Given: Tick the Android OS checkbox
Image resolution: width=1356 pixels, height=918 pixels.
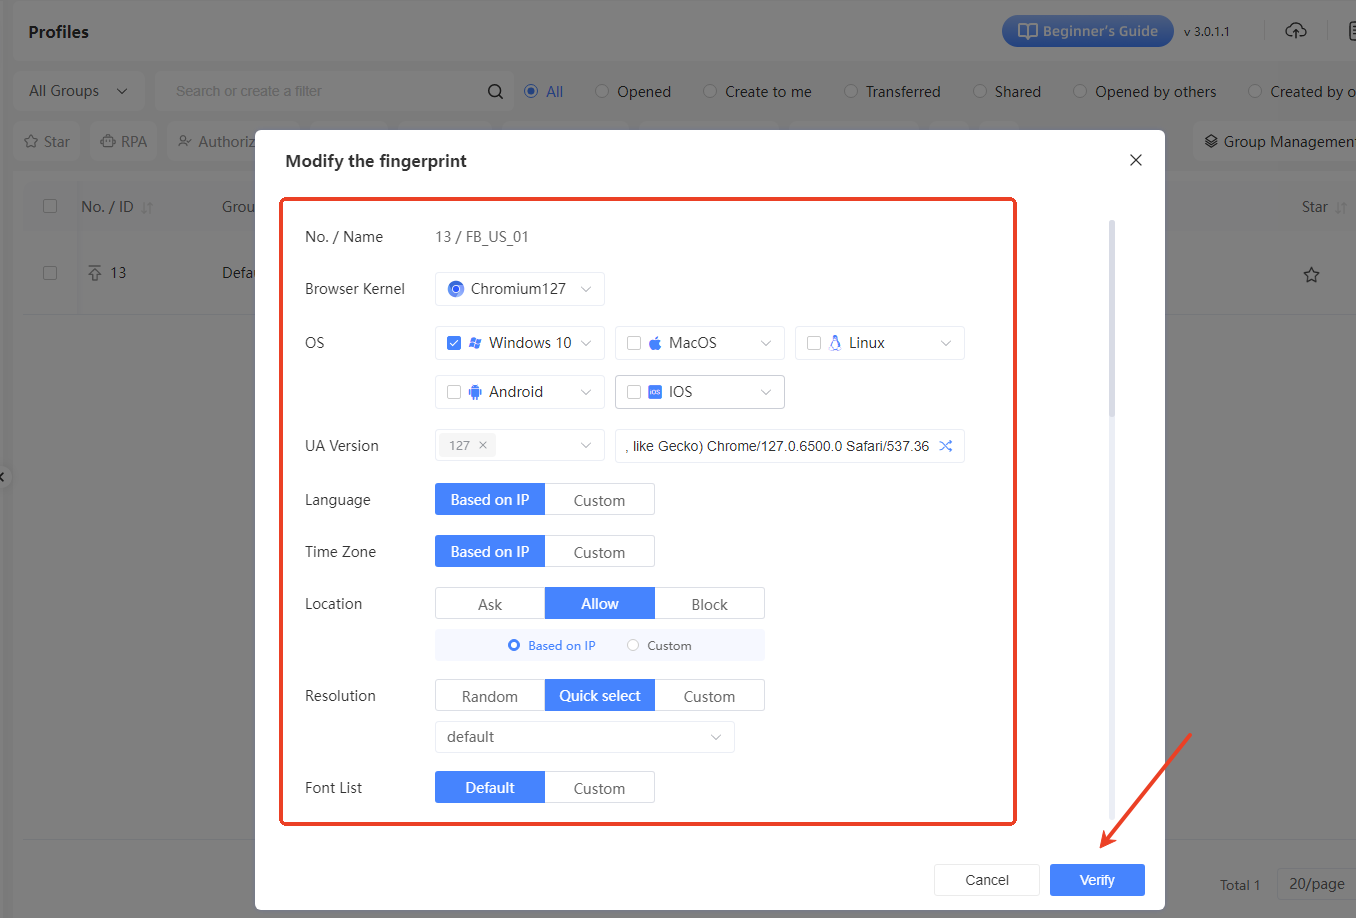Looking at the screenshot, I should click(x=454, y=392).
